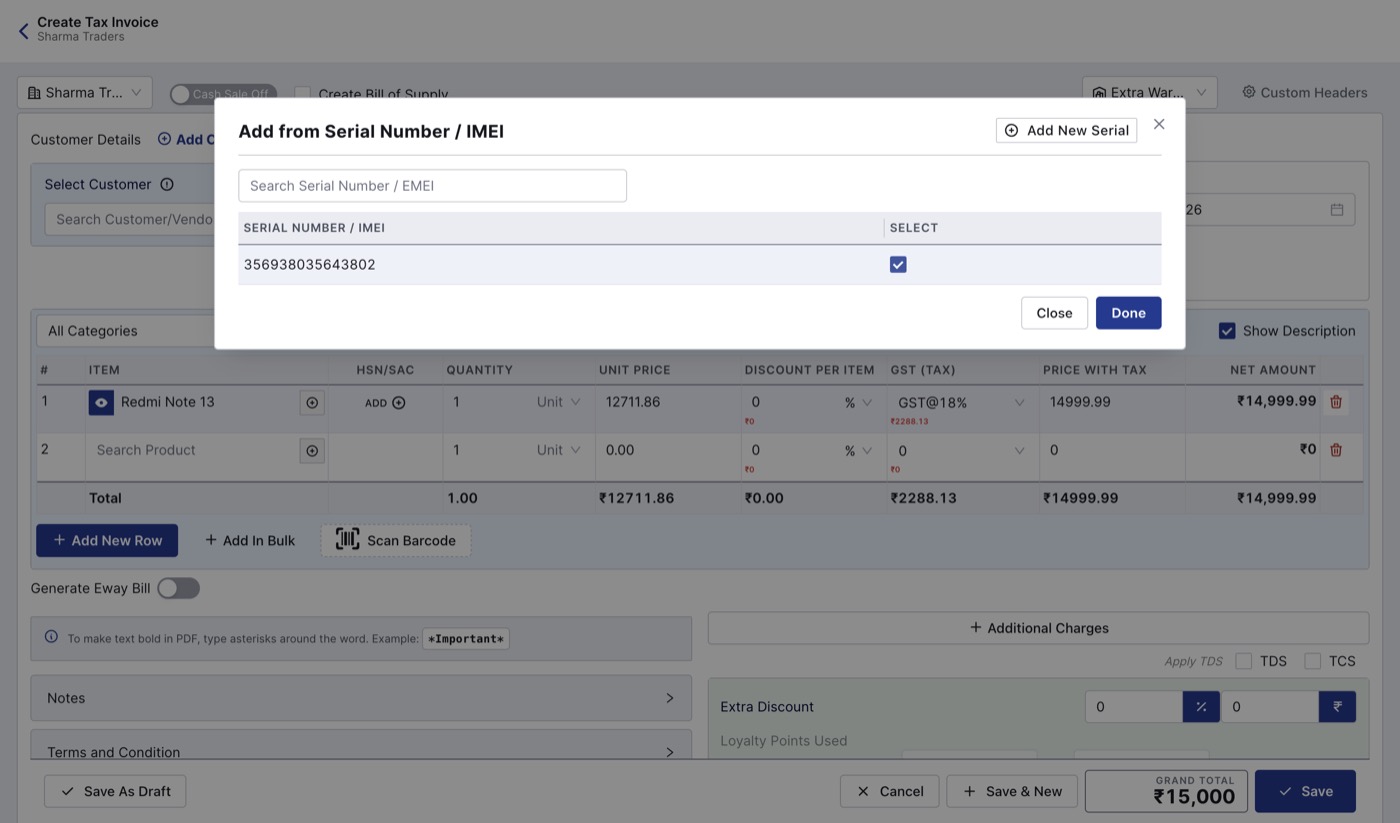
Task: Click the eye icon for Redmi Note 13
Action: tap(101, 402)
